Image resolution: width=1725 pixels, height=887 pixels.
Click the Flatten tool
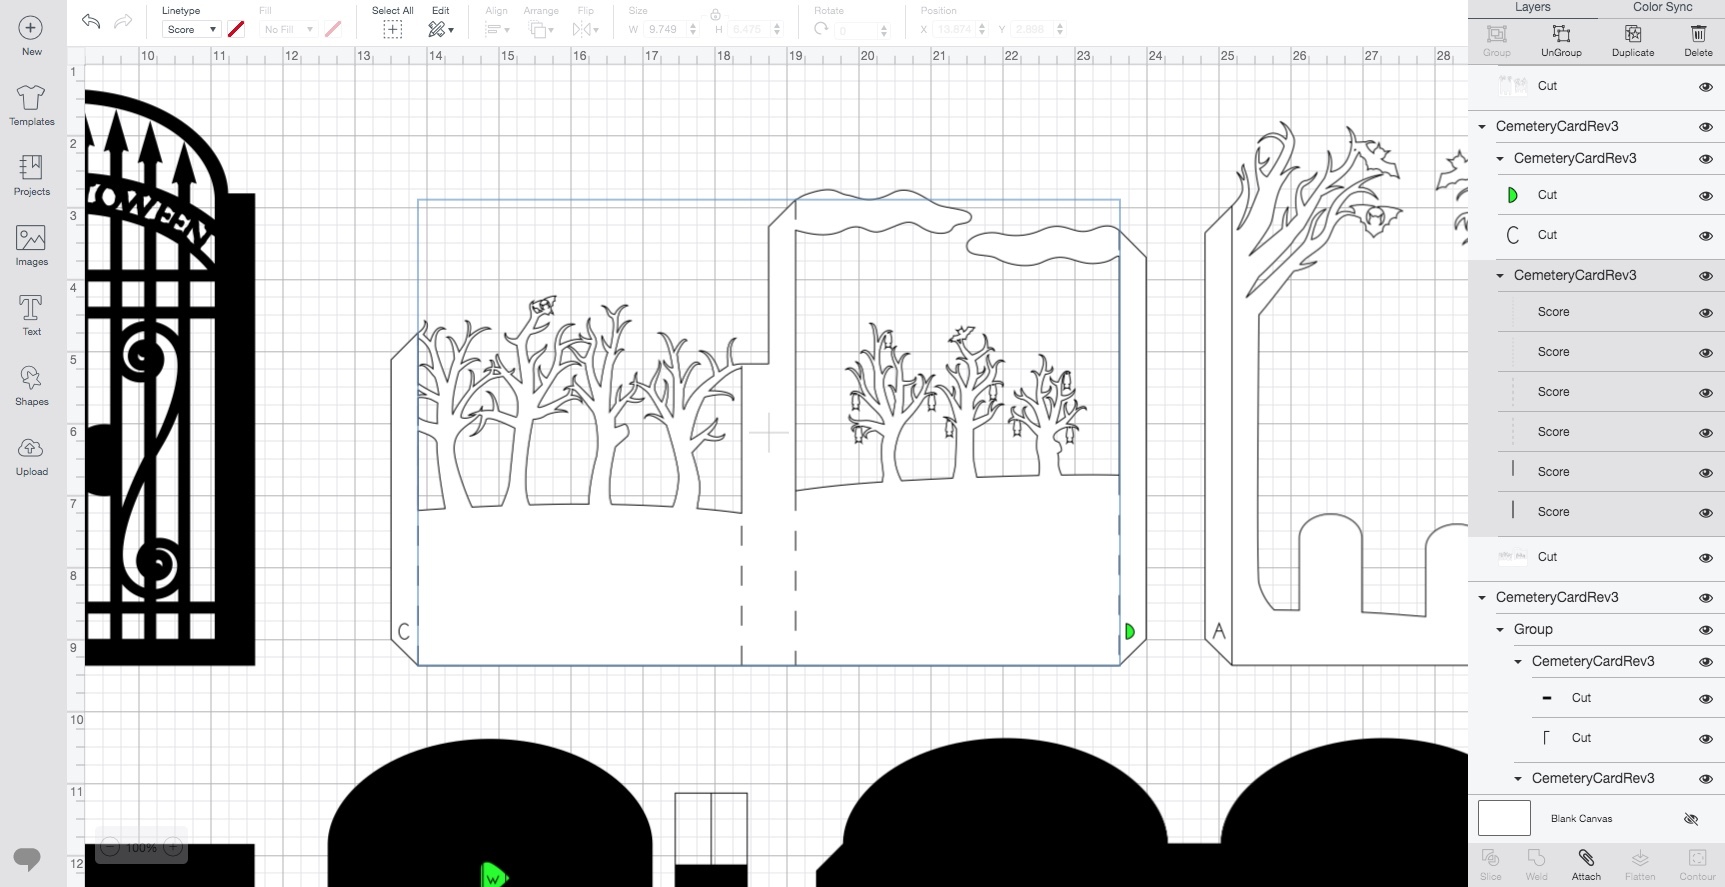pyautogui.click(x=1640, y=865)
